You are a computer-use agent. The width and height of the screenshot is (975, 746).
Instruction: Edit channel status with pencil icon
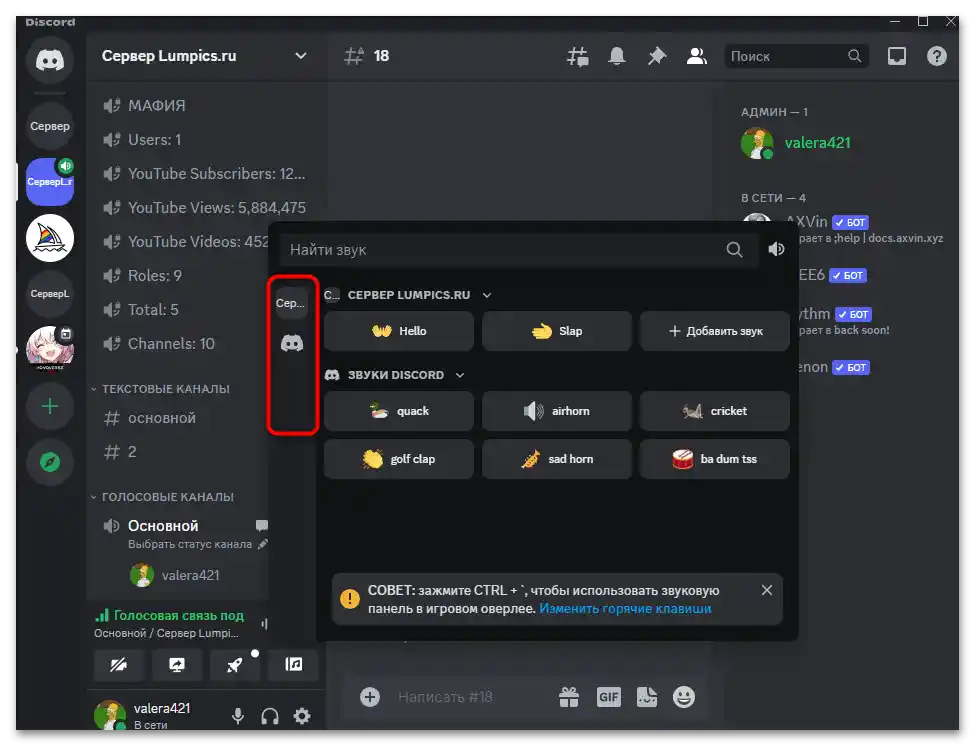(263, 544)
